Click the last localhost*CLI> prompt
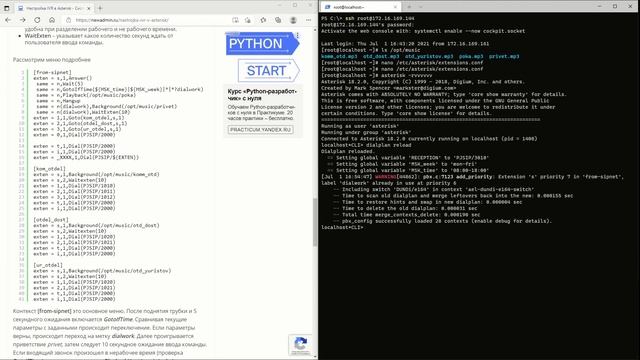Viewport: 640px width, 360px height. pos(342,227)
